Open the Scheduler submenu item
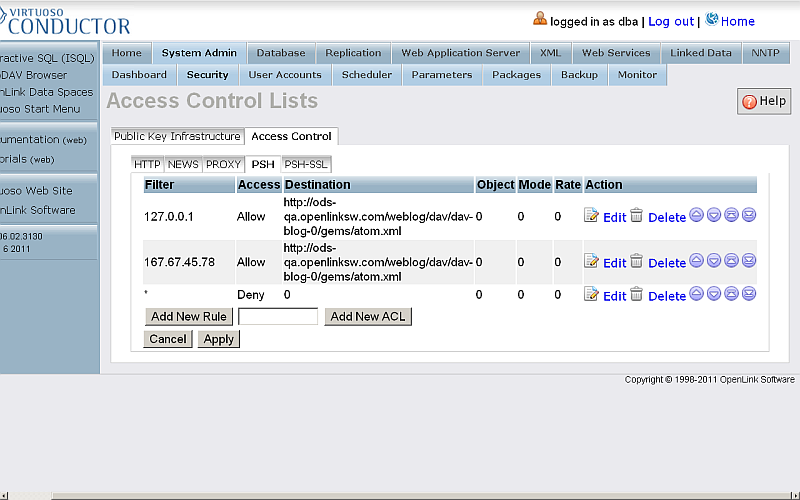 pos(367,75)
